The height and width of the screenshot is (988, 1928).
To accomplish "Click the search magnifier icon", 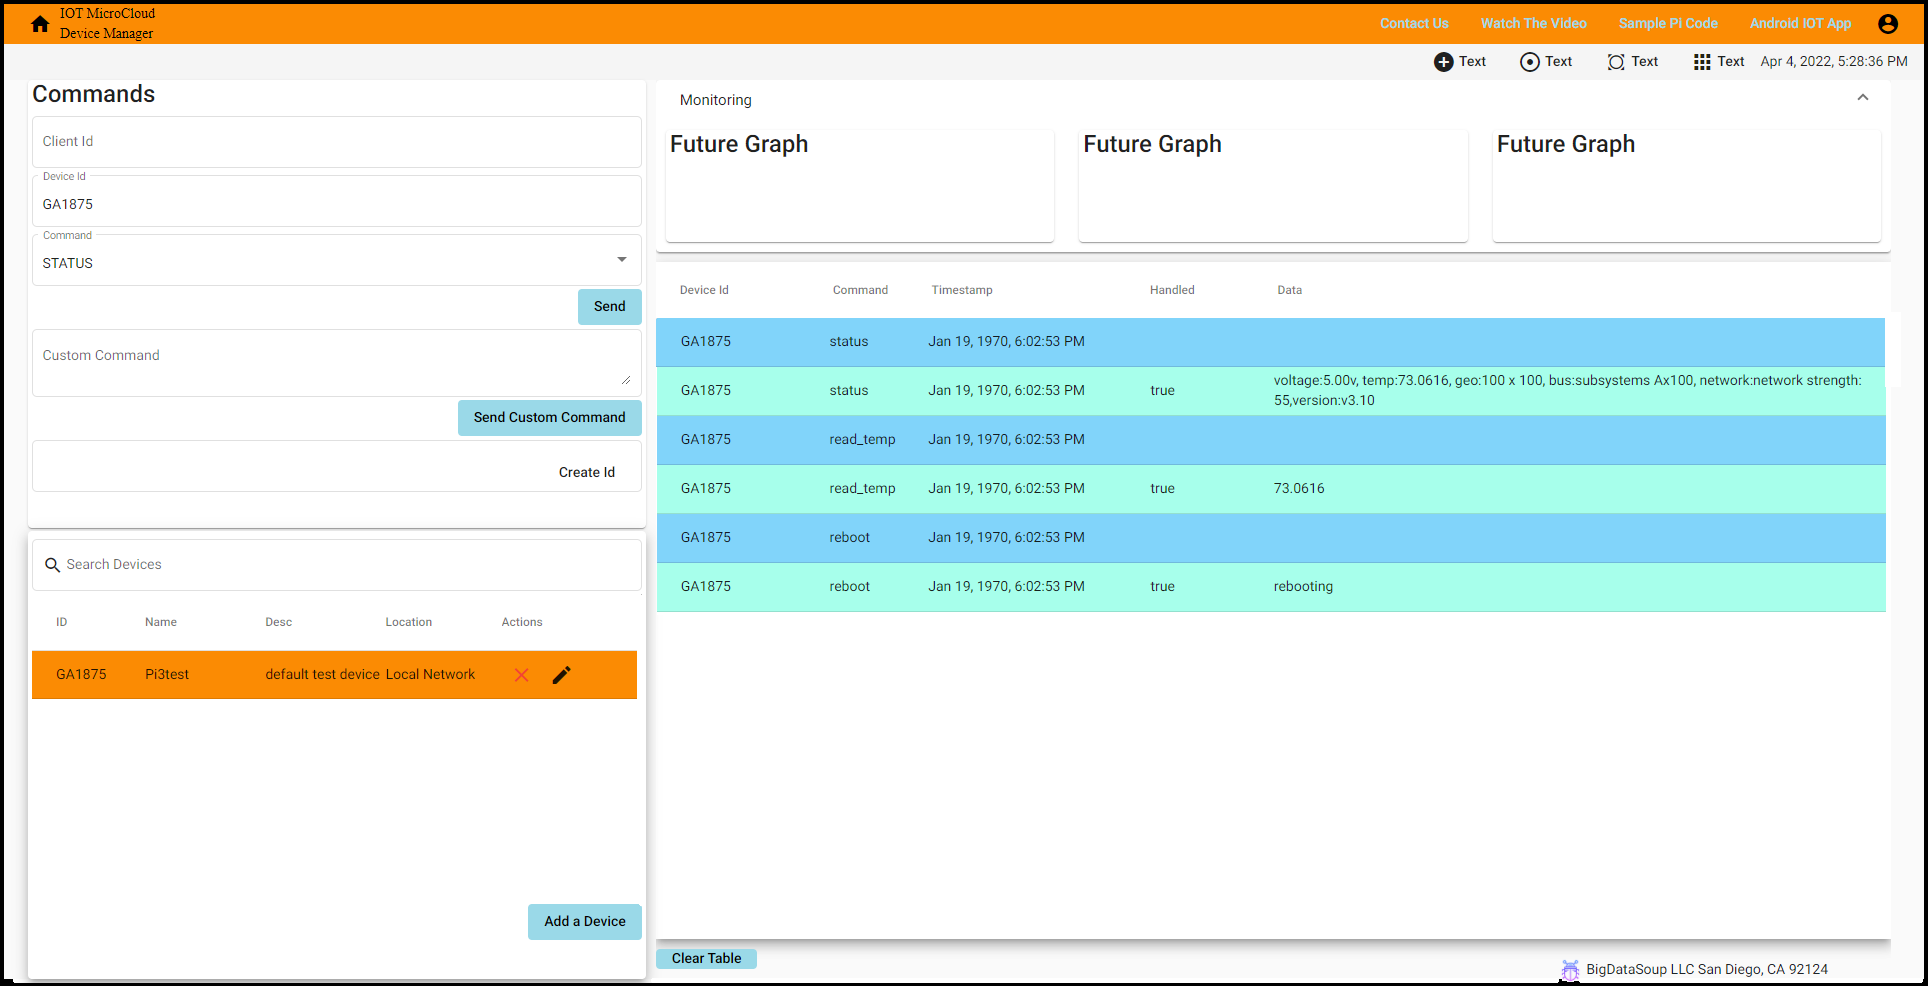I will pyautogui.click(x=53, y=565).
